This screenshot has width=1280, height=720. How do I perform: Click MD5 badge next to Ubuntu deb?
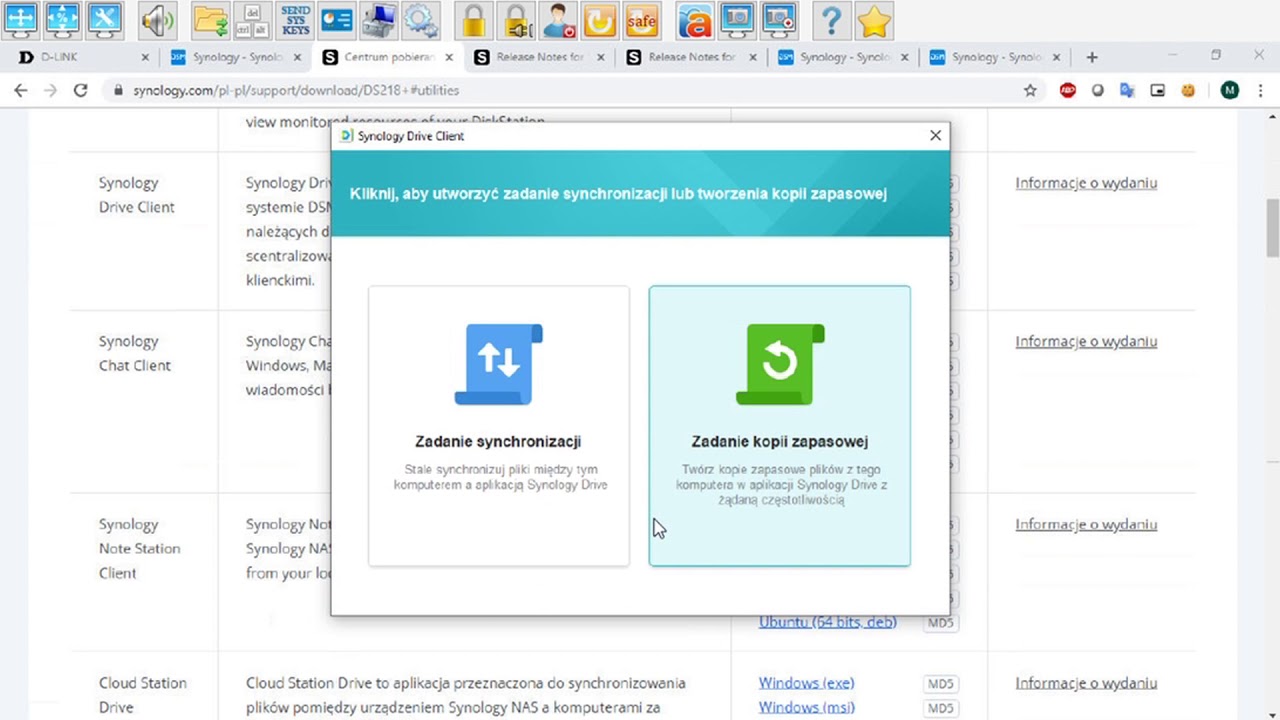coord(940,623)
